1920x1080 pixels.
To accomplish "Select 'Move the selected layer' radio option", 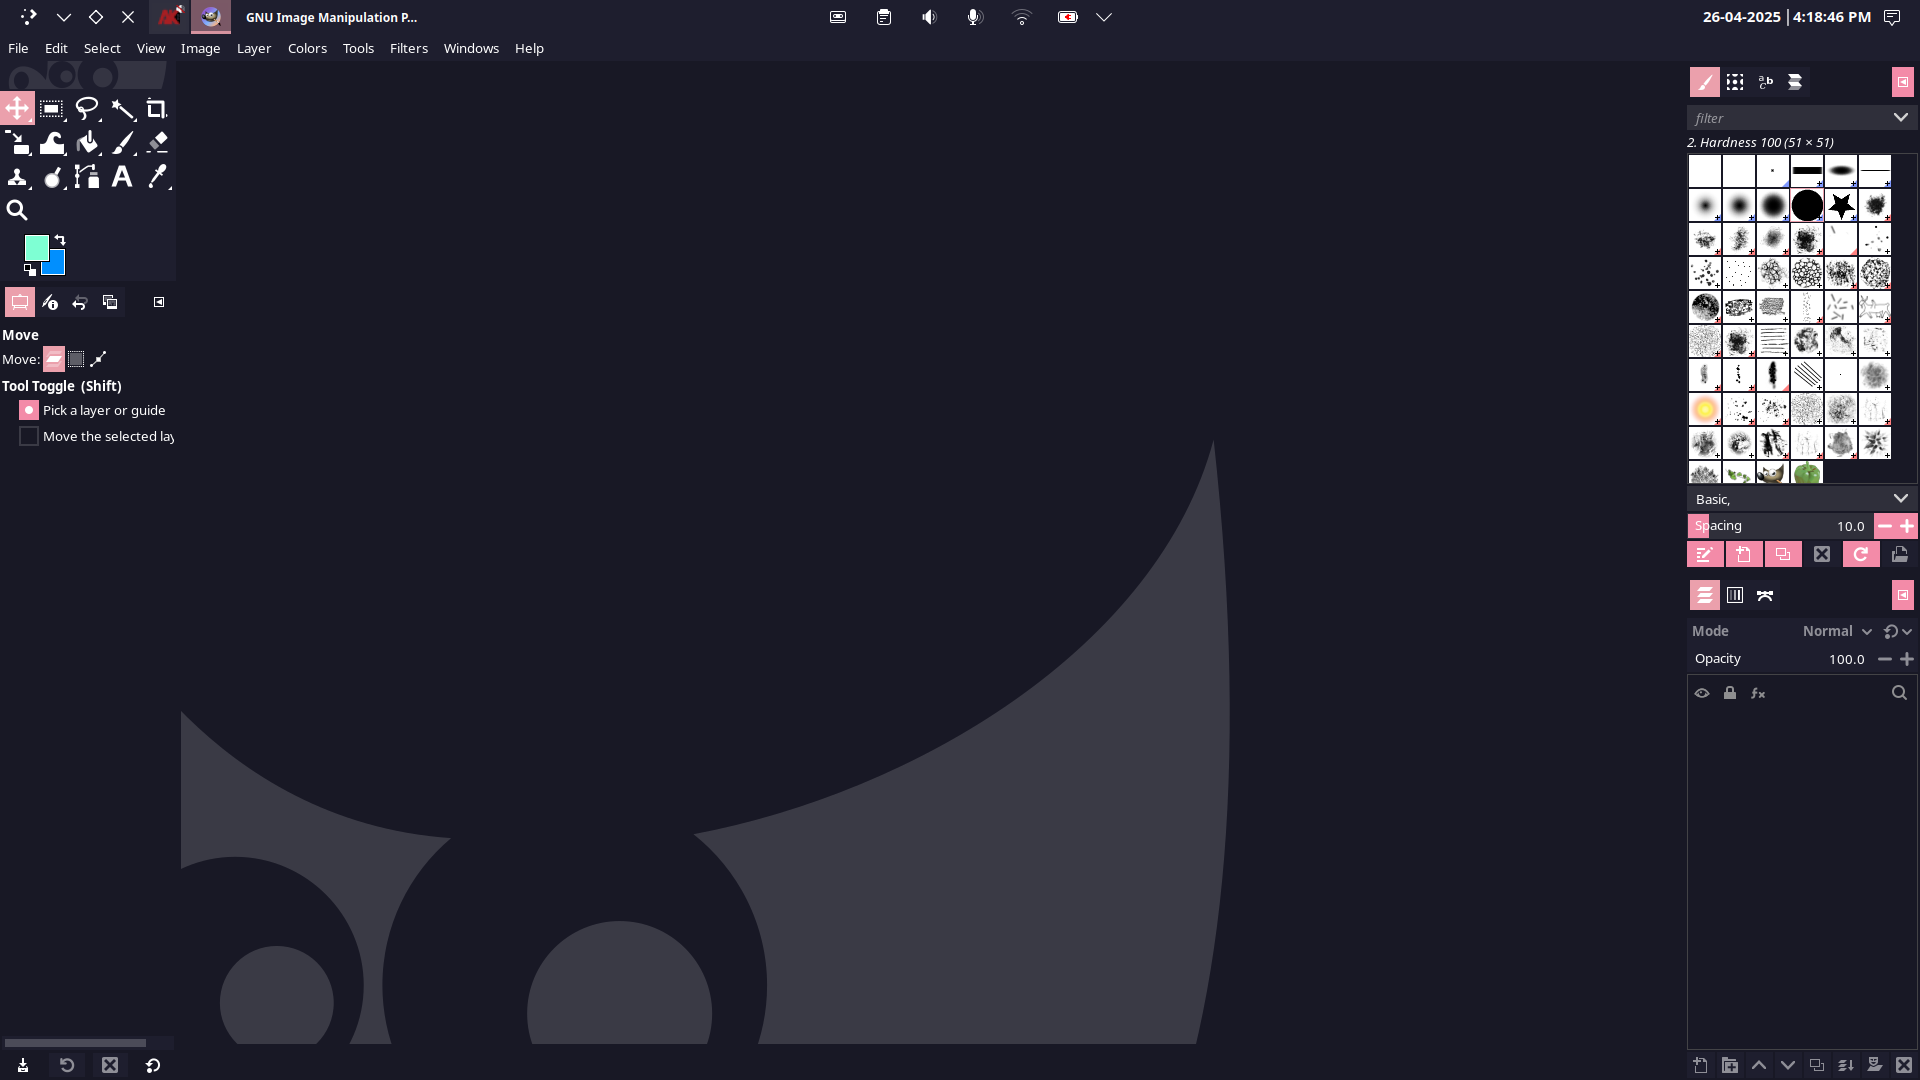I will coord(29,436).
